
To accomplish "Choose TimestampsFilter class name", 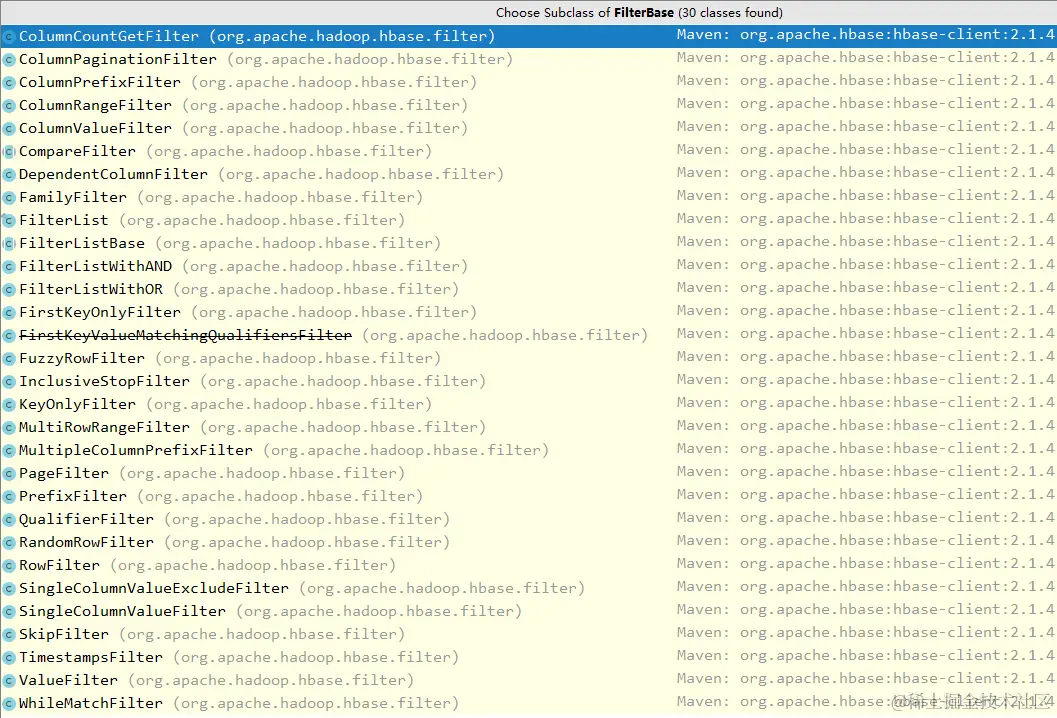I will tap(91, 657).
